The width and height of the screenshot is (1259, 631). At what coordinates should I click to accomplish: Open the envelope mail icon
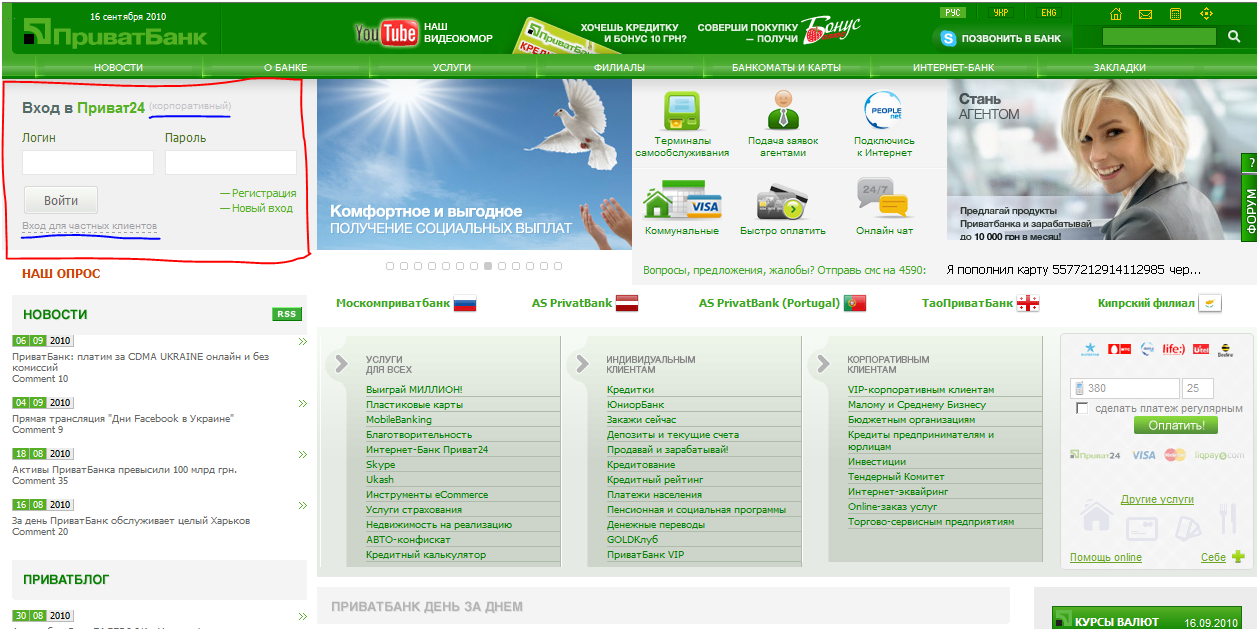1146,14
